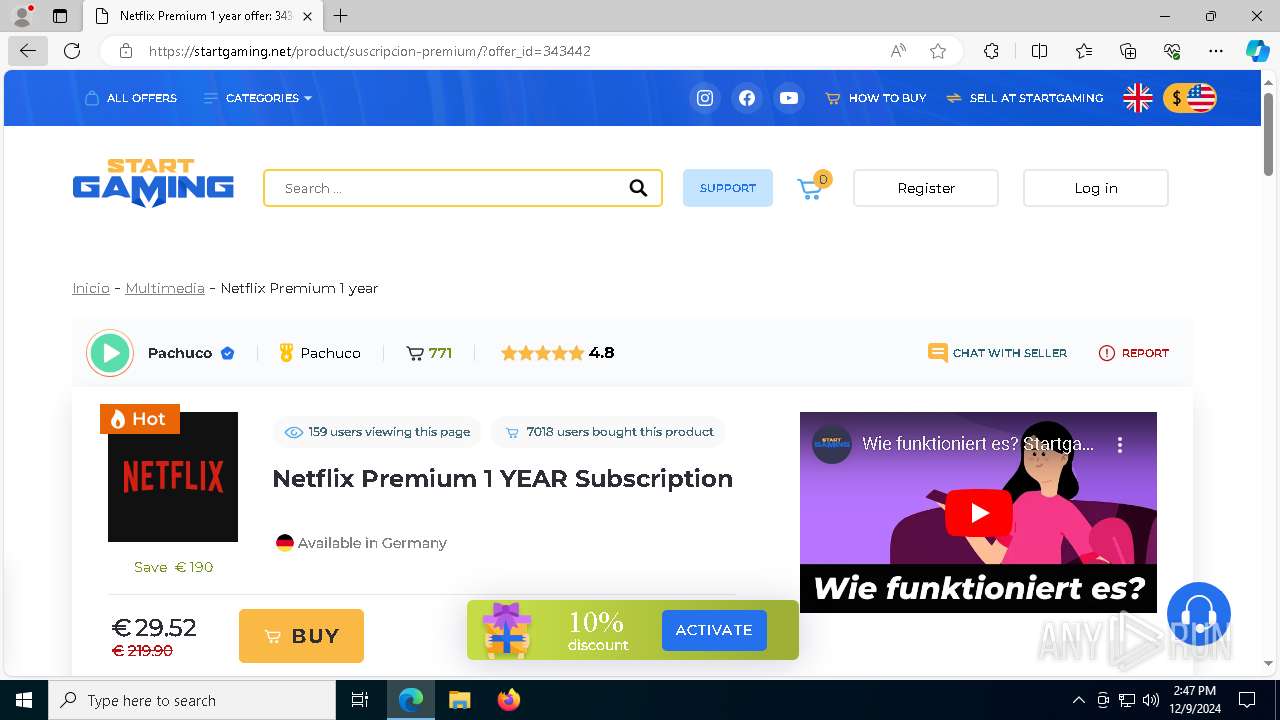Open Task View on taskbar
Screen dimensions: 1280x720
pyautogui.click(x=360, y=700)
